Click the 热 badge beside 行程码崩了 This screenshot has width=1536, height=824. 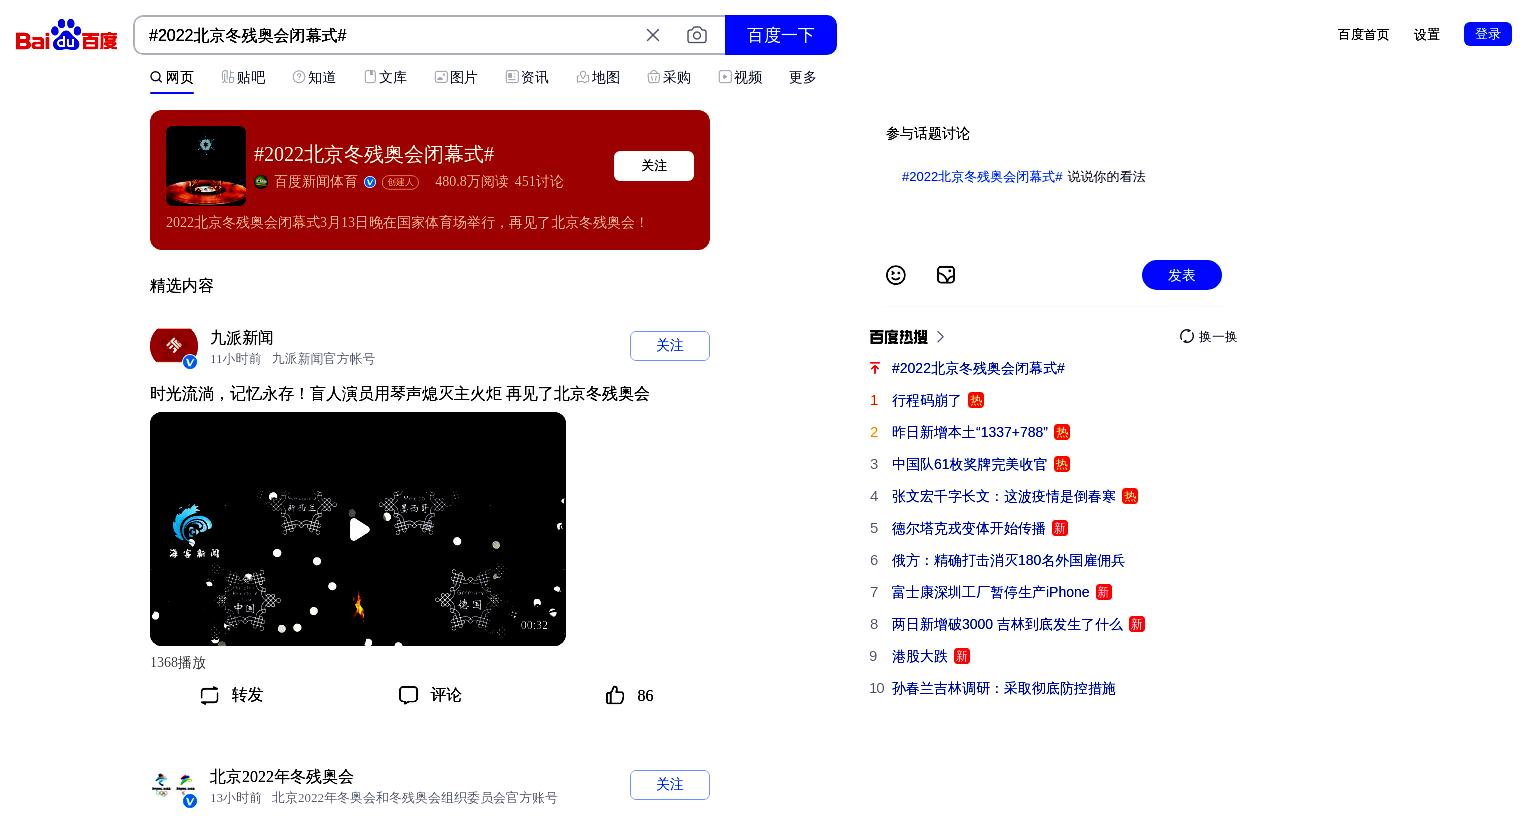pyautogui.click(x=976, y=400)
